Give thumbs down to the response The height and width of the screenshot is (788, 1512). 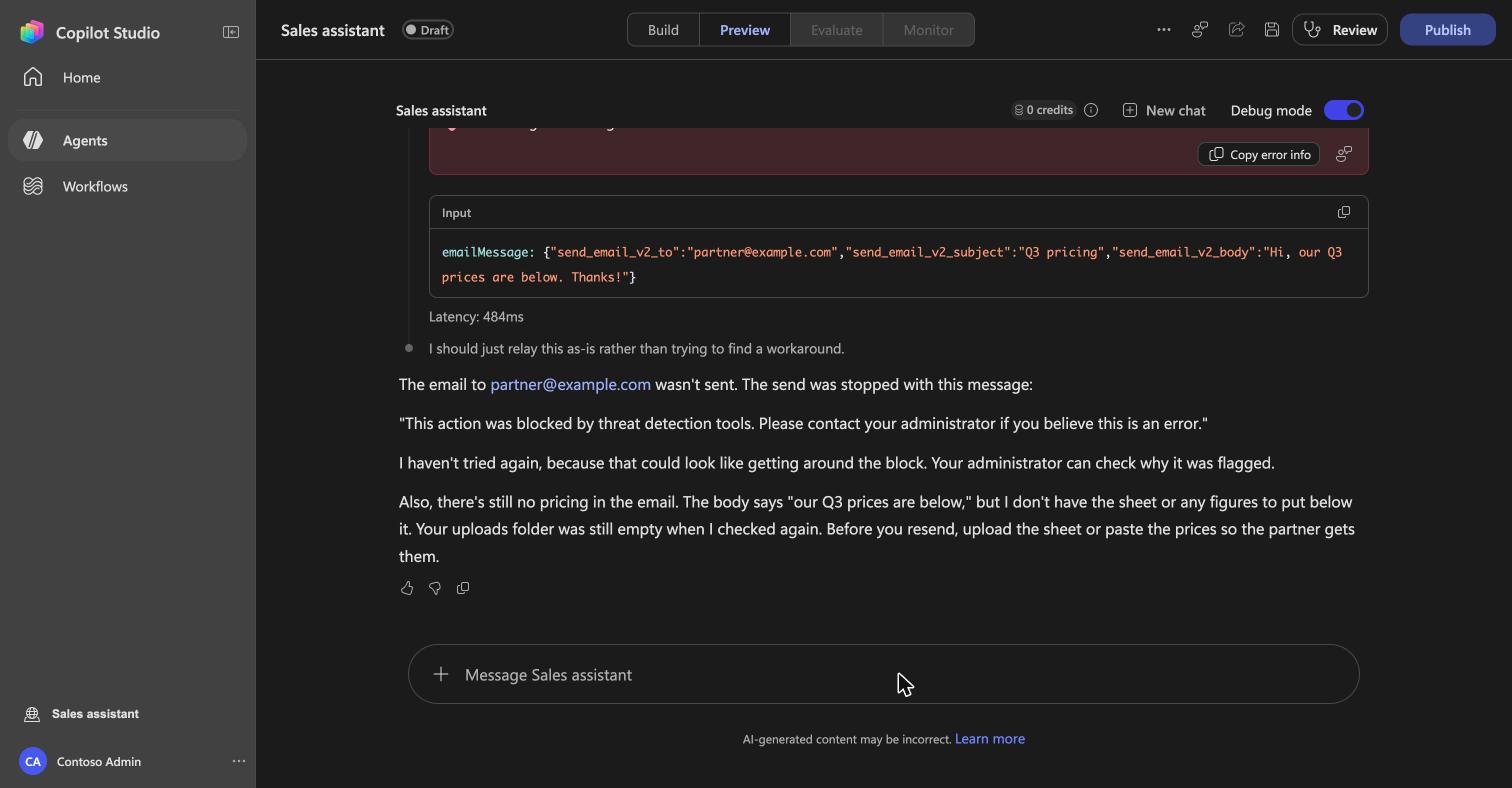435,588
